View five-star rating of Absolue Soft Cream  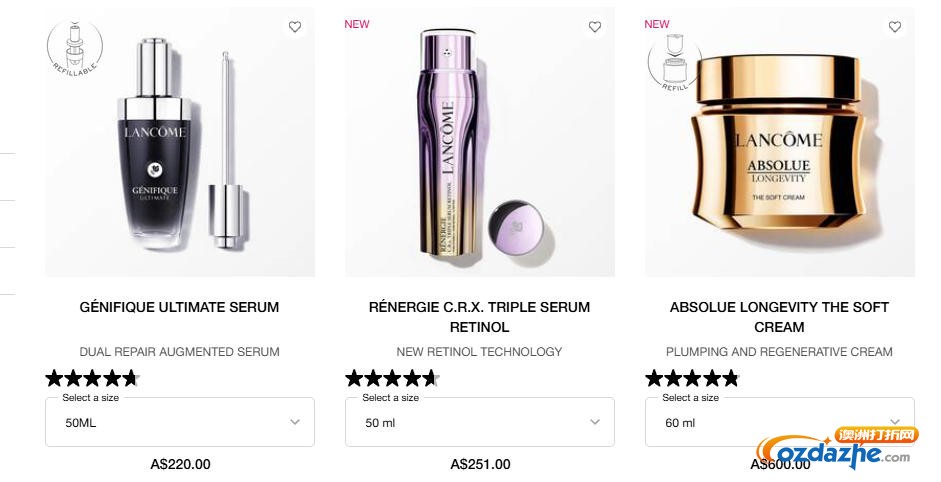tap(693, 378)
